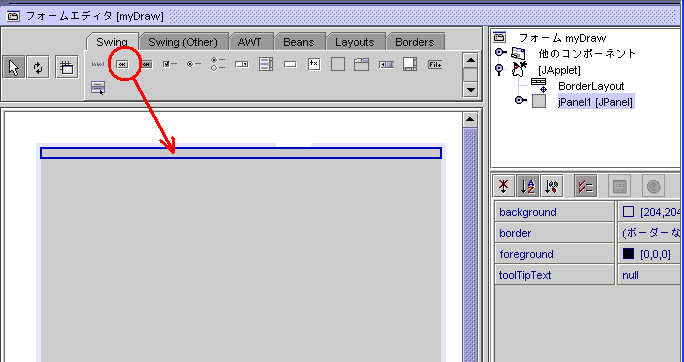Click the unsorted properties button

tap(503, 187)
